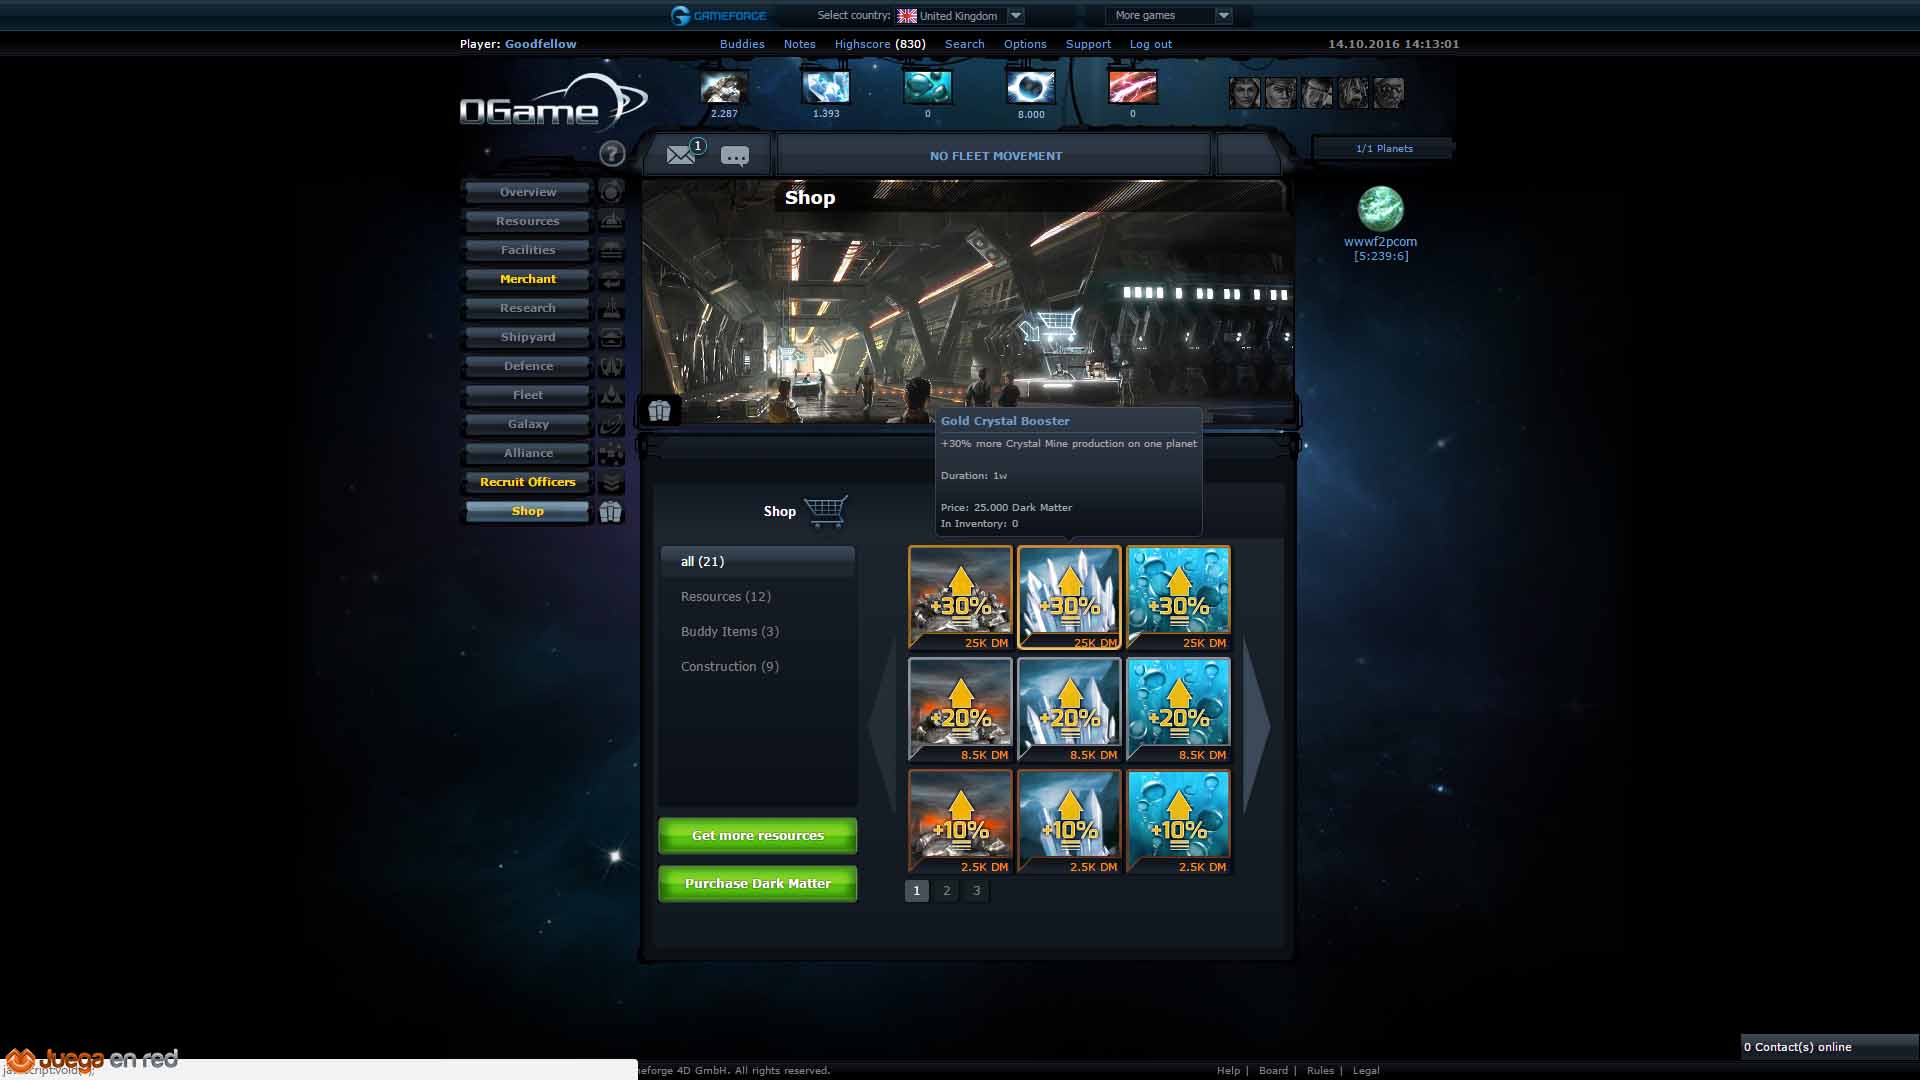
Task: Click Purchase Dark Matter button
Action: (x=757, y=883)
